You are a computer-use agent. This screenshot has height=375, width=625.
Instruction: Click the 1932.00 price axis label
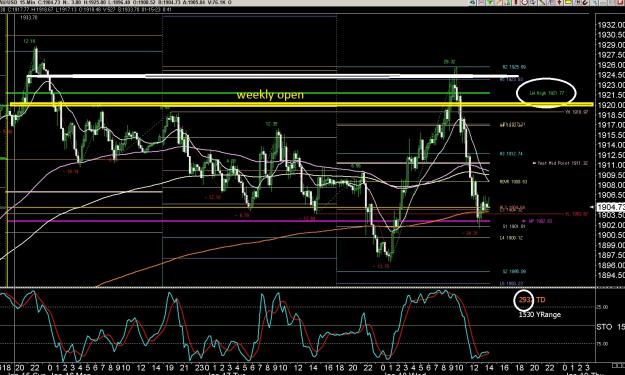(x=610, y=25)
